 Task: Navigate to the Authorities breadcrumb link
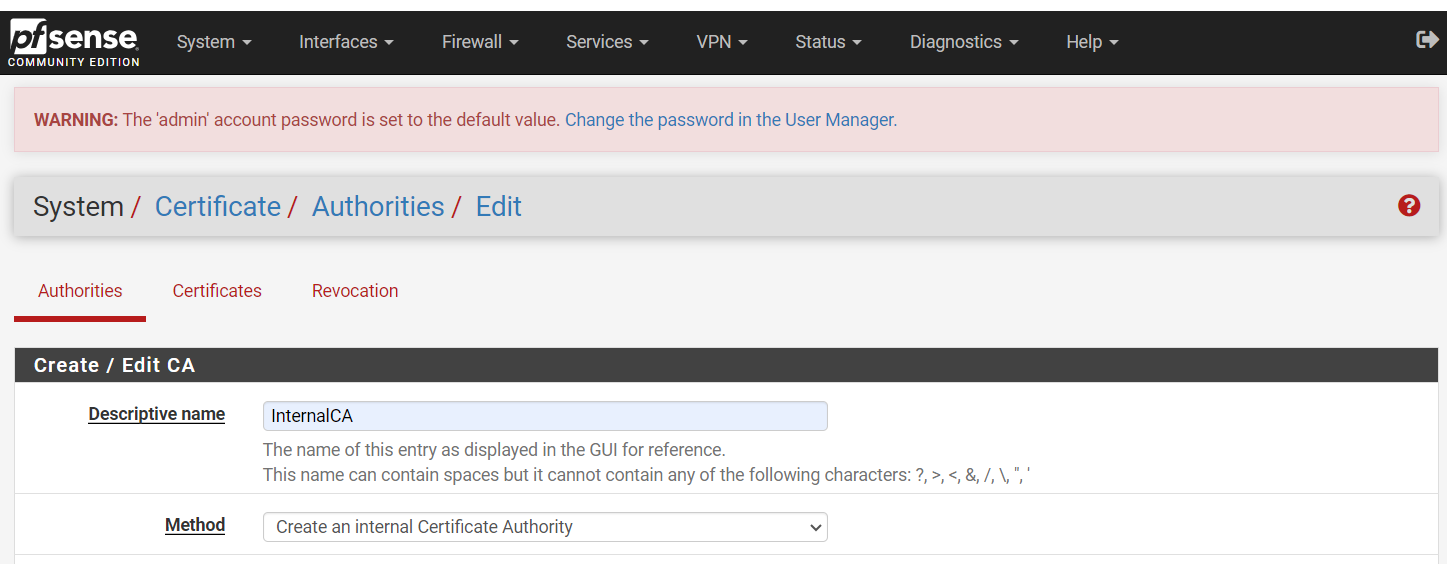tap(378, 207)
